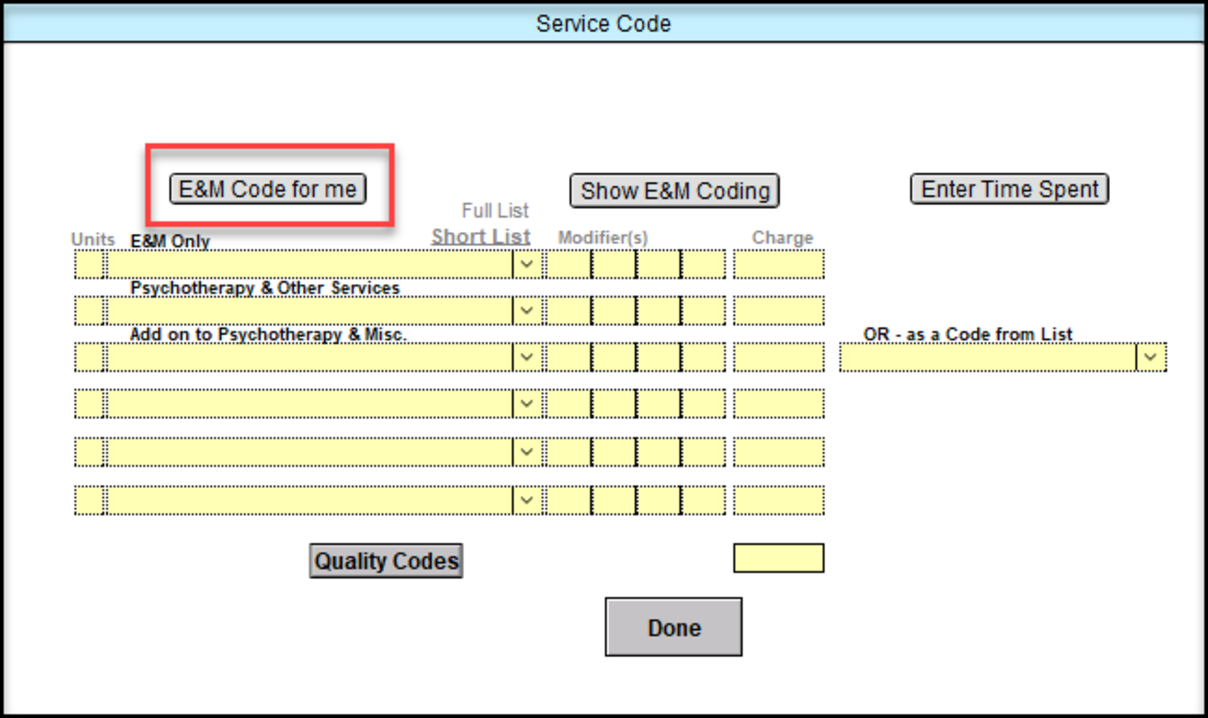The height and width of the screenshot is (718, 1208).
Task: Click Charge field in Psychotherapy & Other Services row
Action: 778,311
